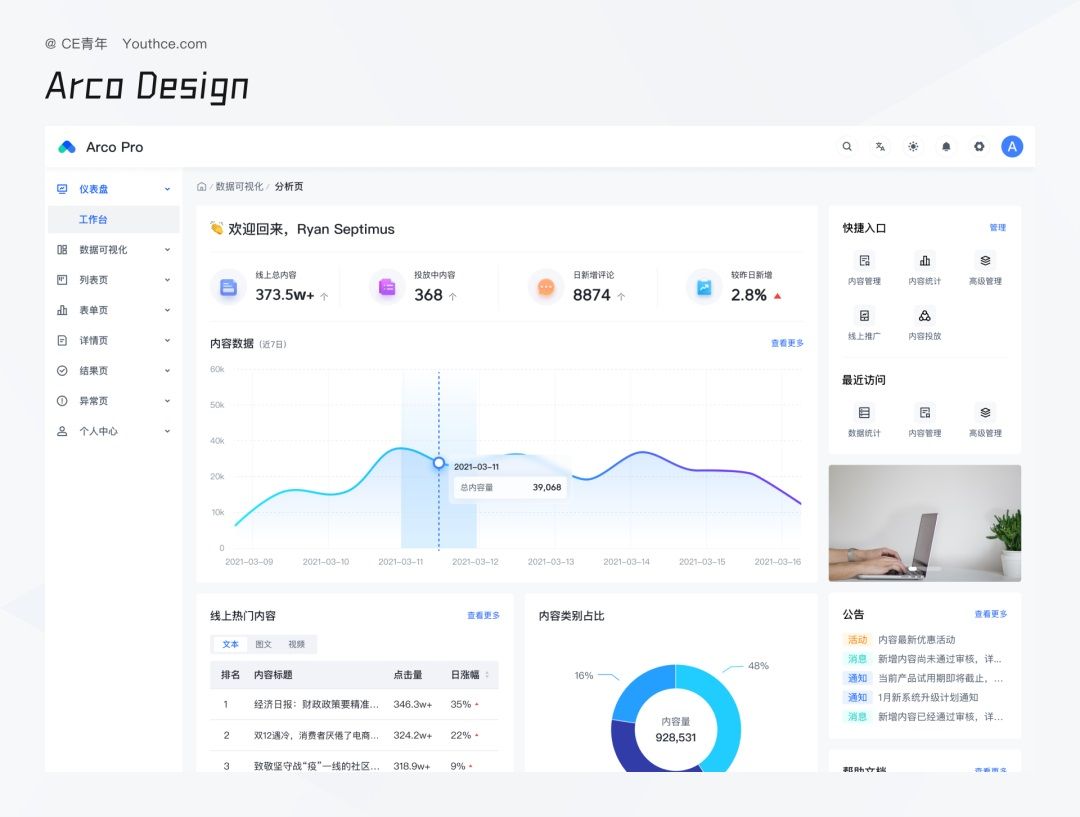Screen dimensions: 1080x817
Task: Open the notifications bell
Action: pyautogui.click(x=946, y=147)
